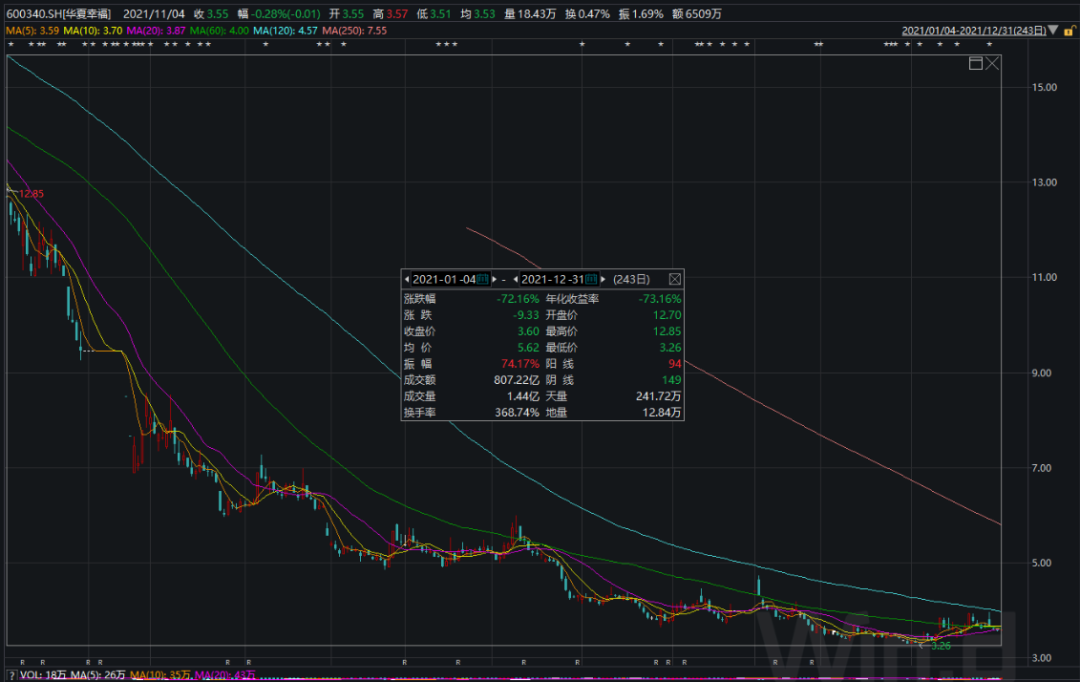
Task: Select the MA(5): 3.59 indicator label
Action: 32,30
